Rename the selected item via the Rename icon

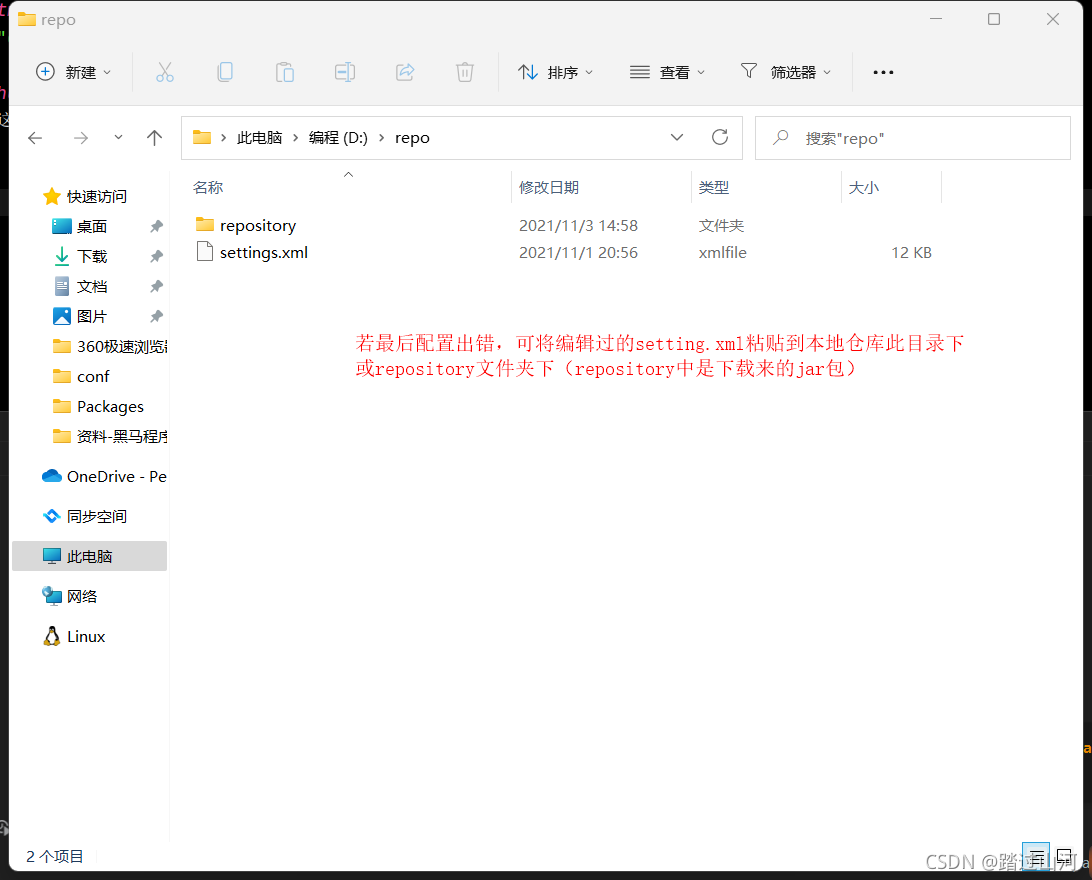345,71
